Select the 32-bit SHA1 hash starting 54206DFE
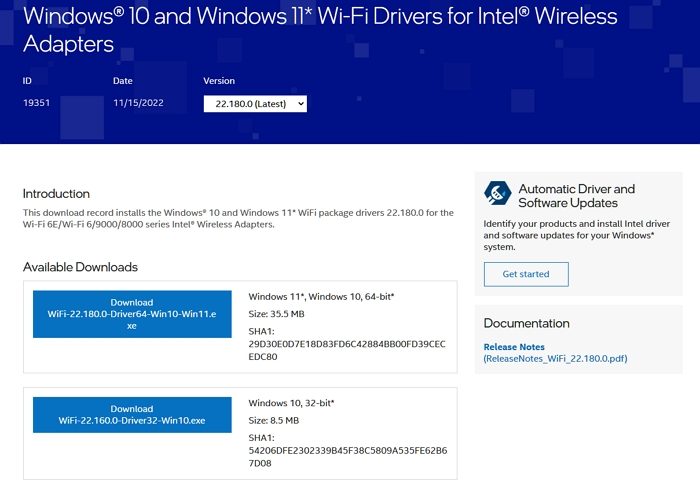 coord(347,457)
